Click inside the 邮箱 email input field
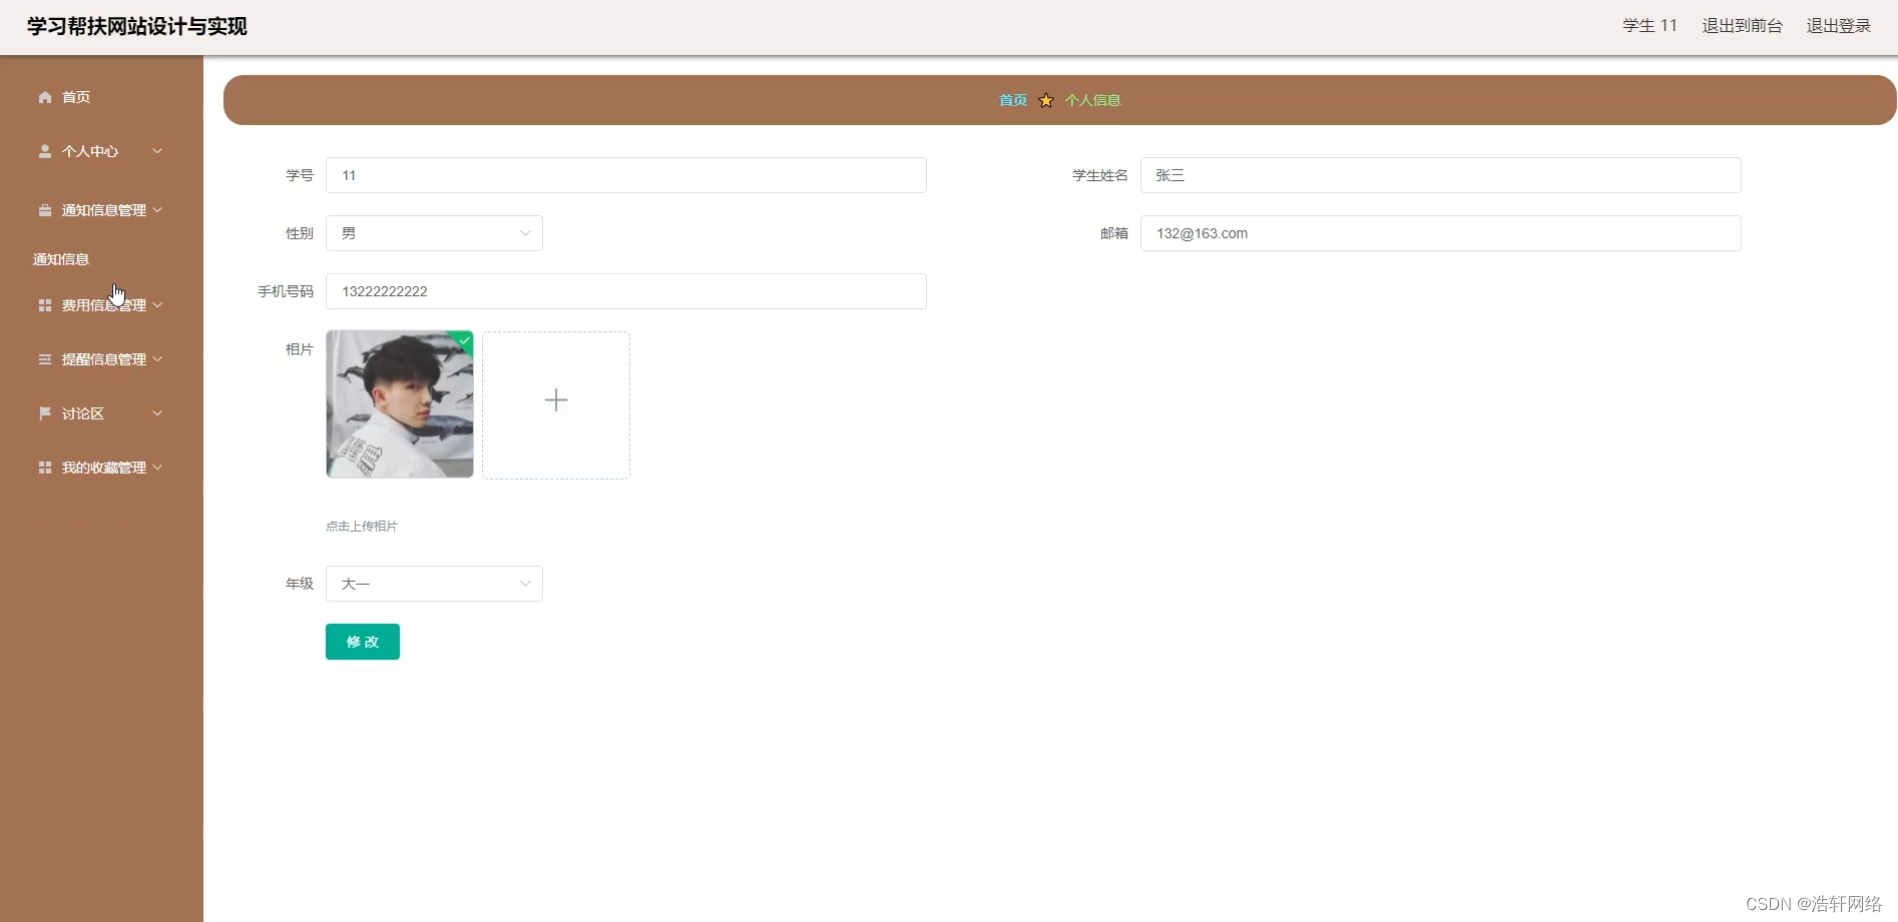This screenshot has width=1898, height=922. click(1440, 233)
